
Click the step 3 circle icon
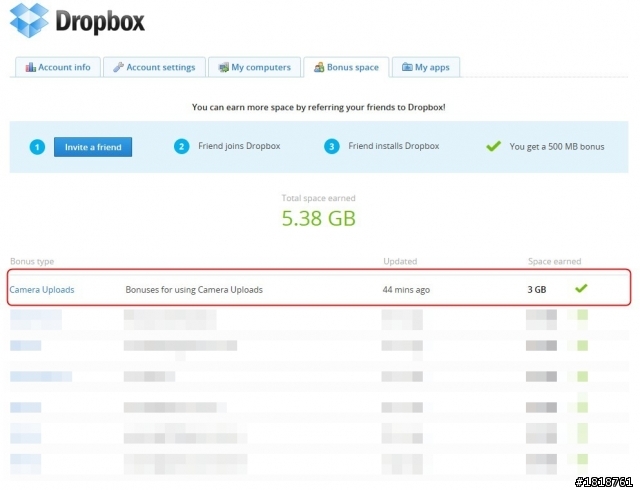click(331, 146)
